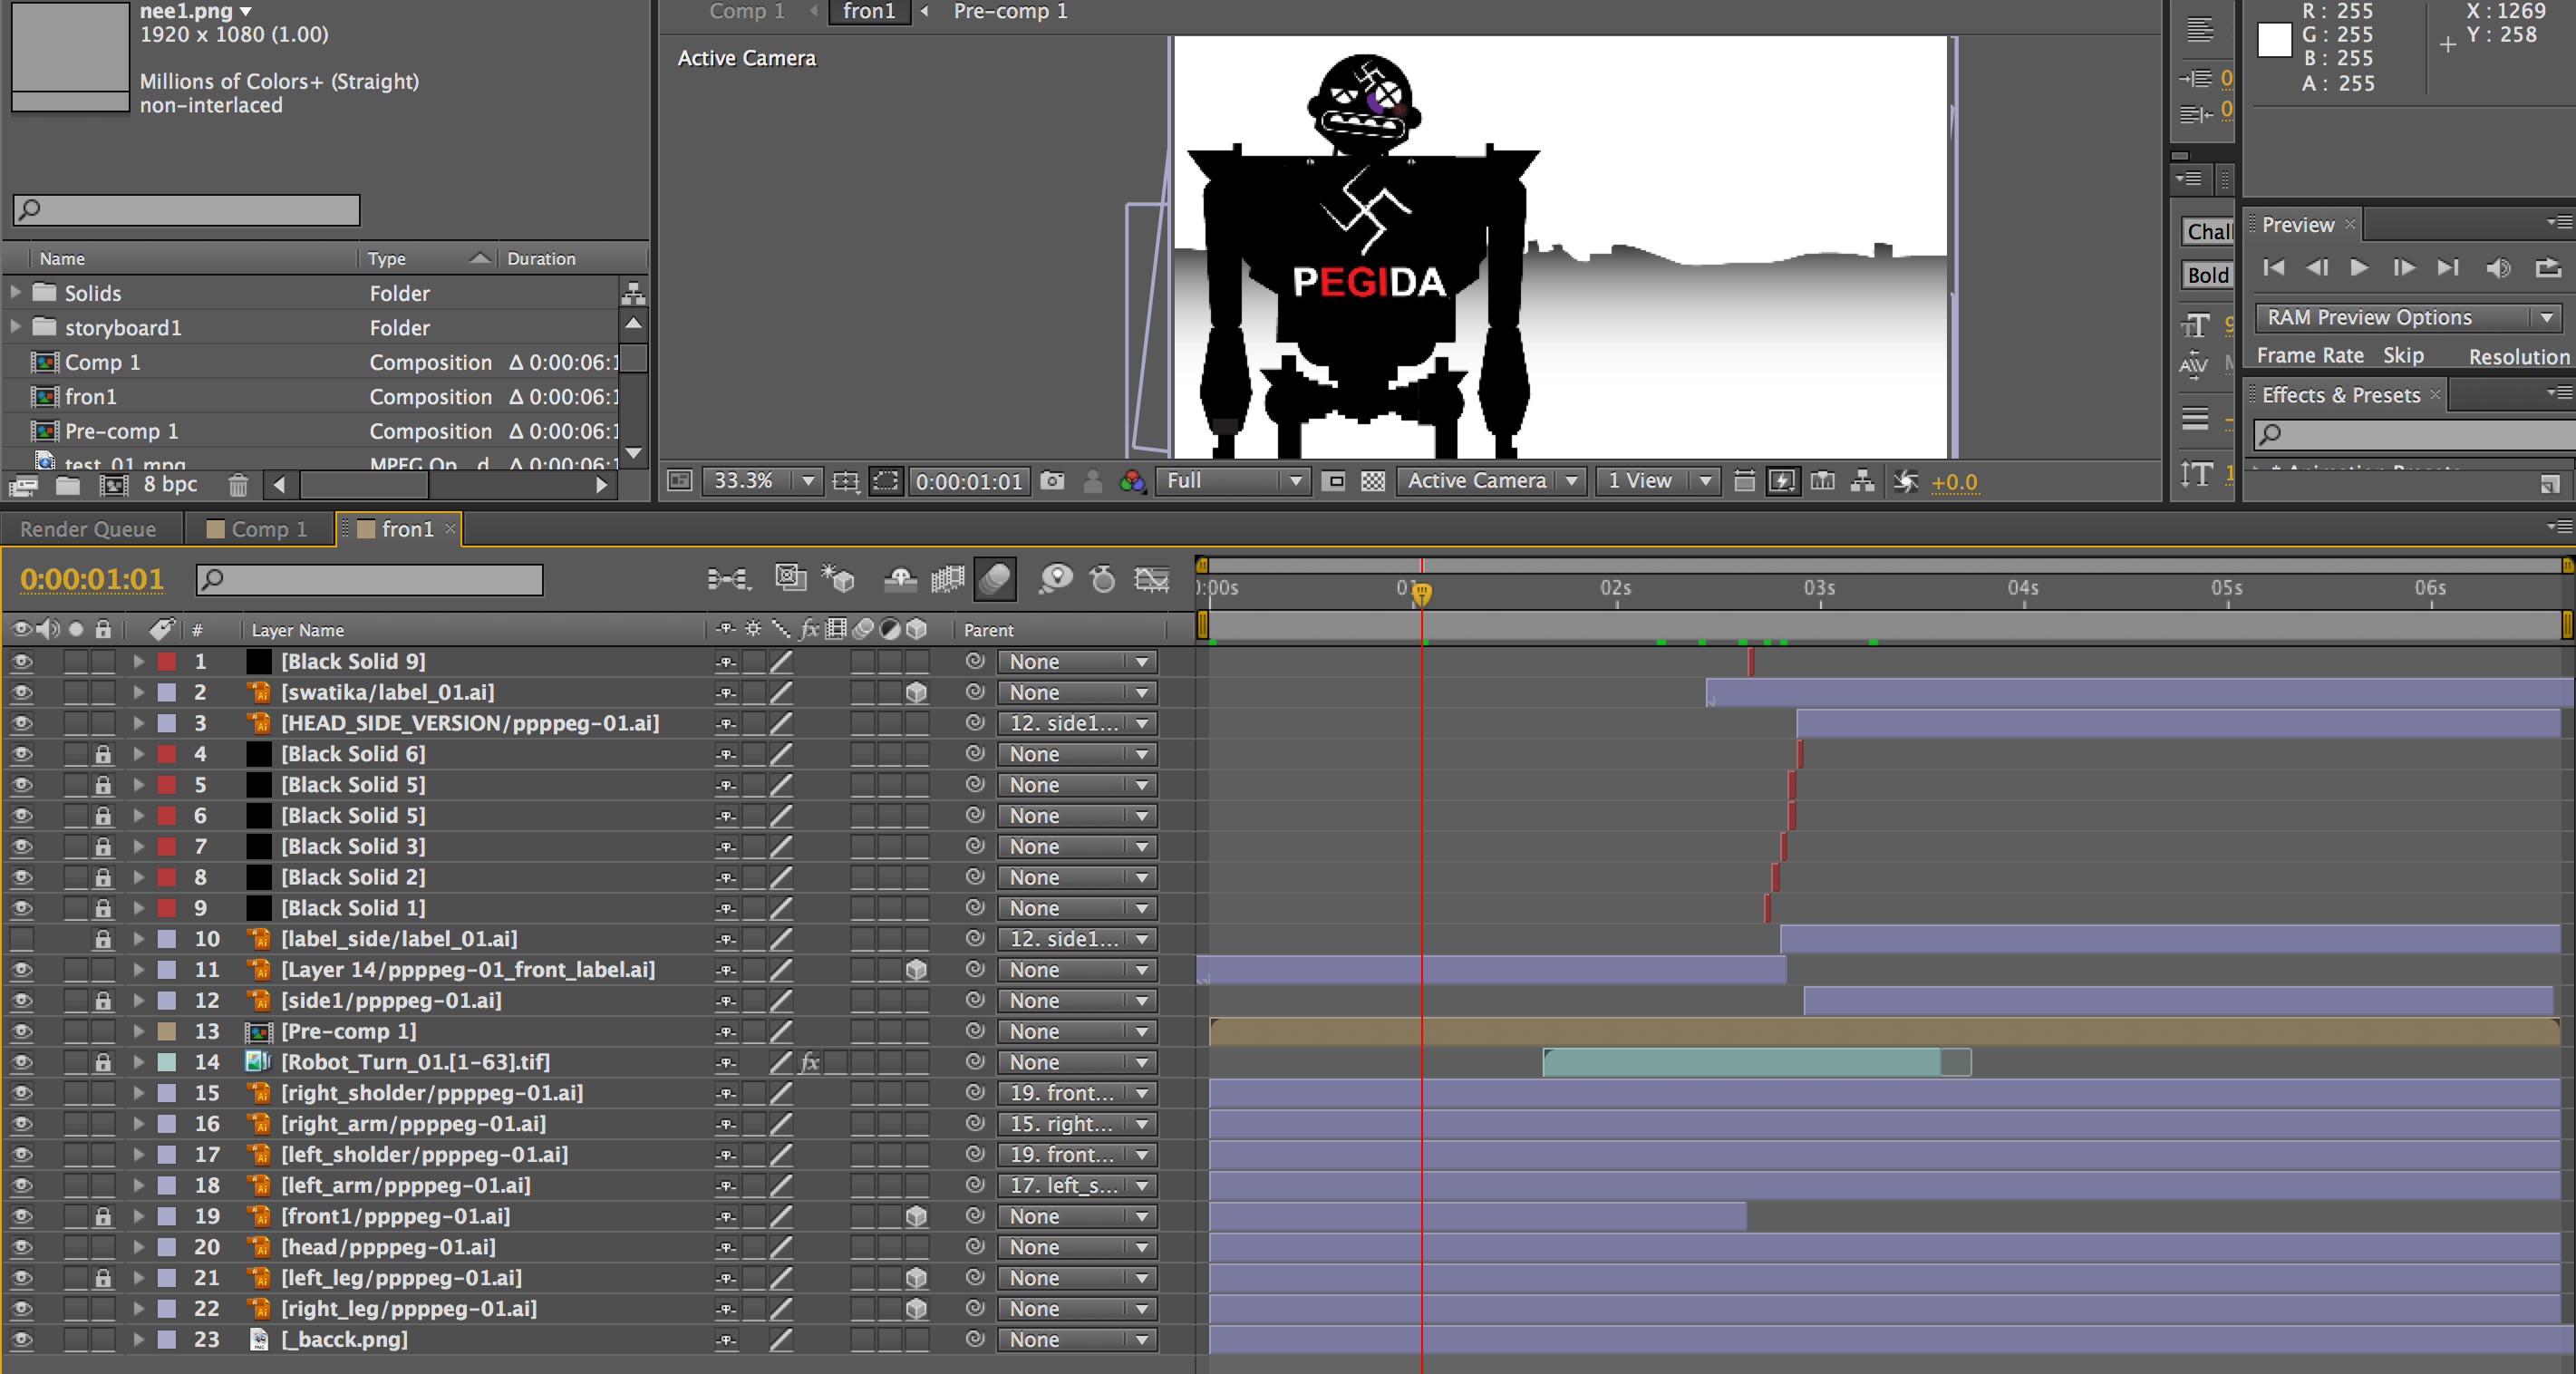Hide the Black Solid 9 layer
The image size is (2576, 1374).
(21, 661)
